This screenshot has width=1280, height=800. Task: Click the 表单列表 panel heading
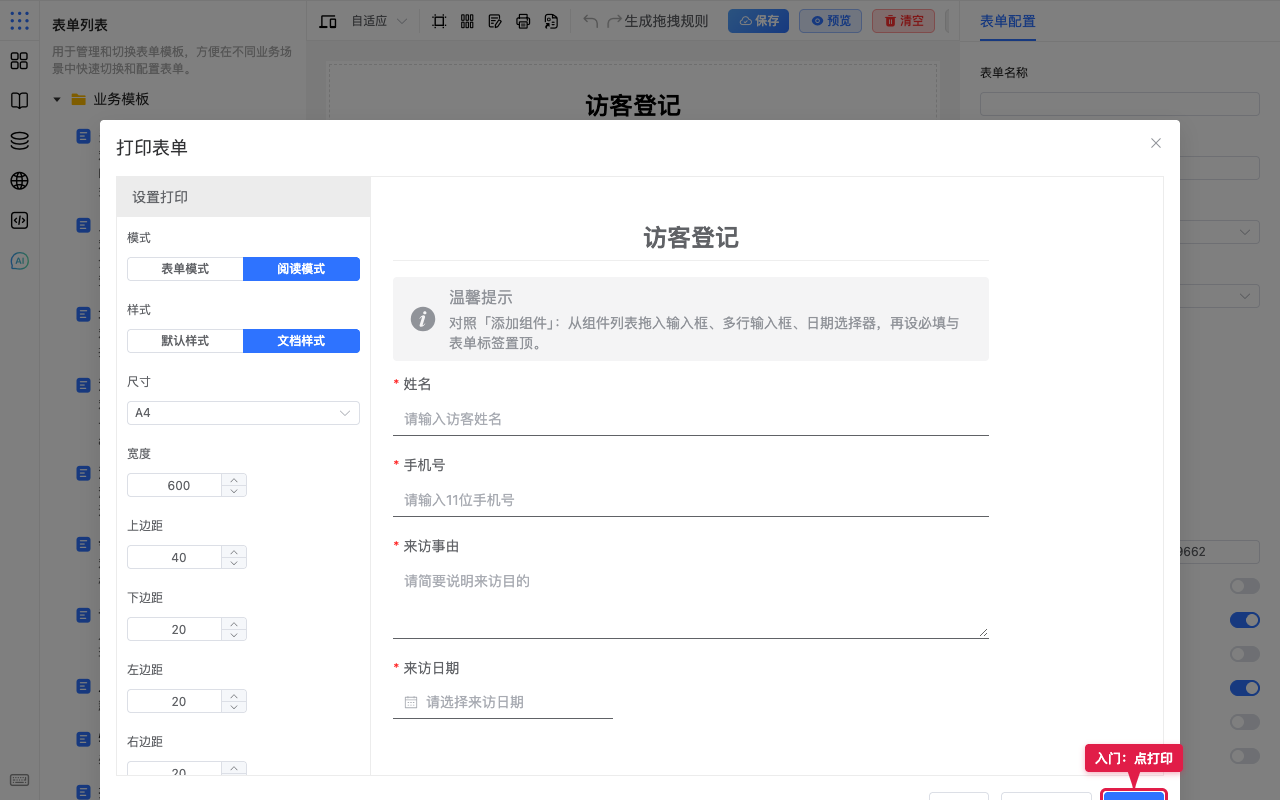[80, 25]
